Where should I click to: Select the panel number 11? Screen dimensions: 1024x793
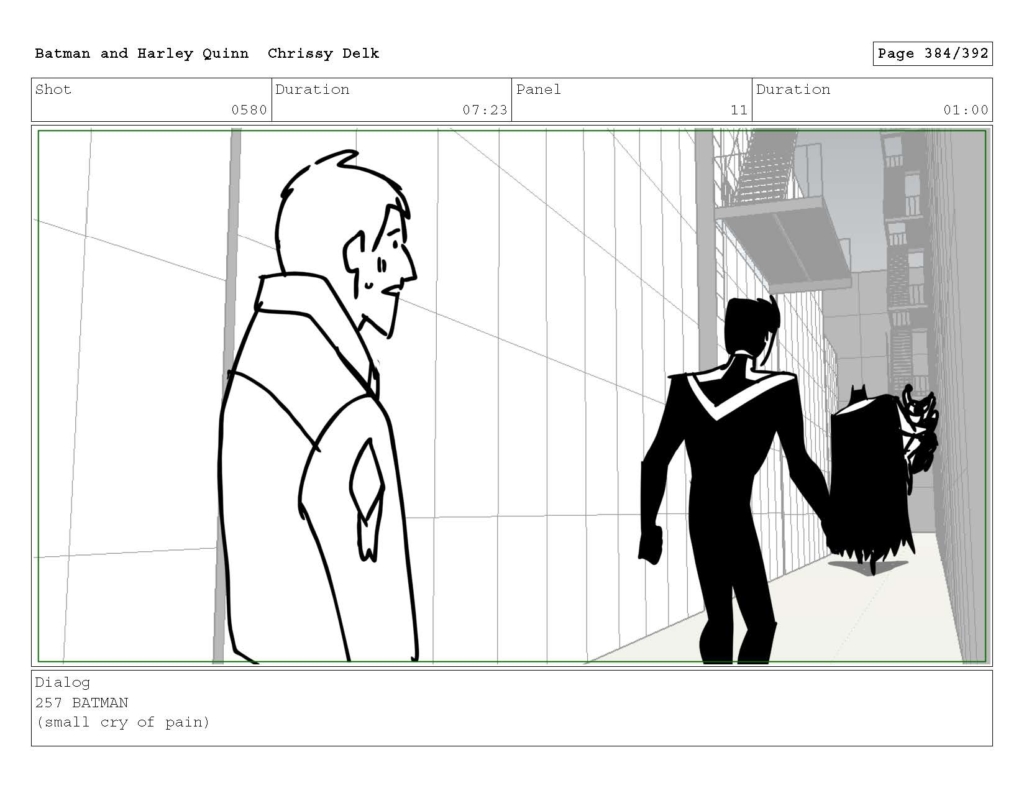[x=739, y=110]
